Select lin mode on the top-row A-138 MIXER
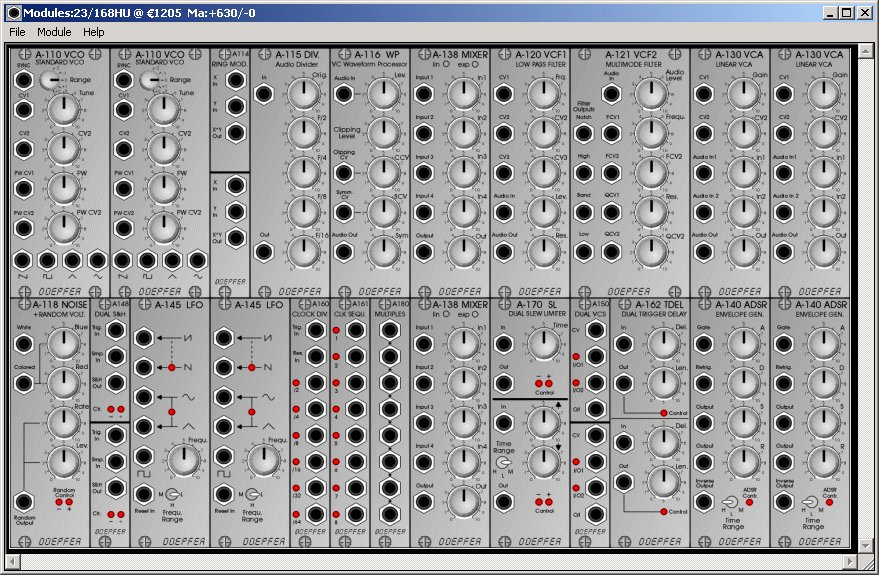Screen dimensions: 879x575 (446, 64)
